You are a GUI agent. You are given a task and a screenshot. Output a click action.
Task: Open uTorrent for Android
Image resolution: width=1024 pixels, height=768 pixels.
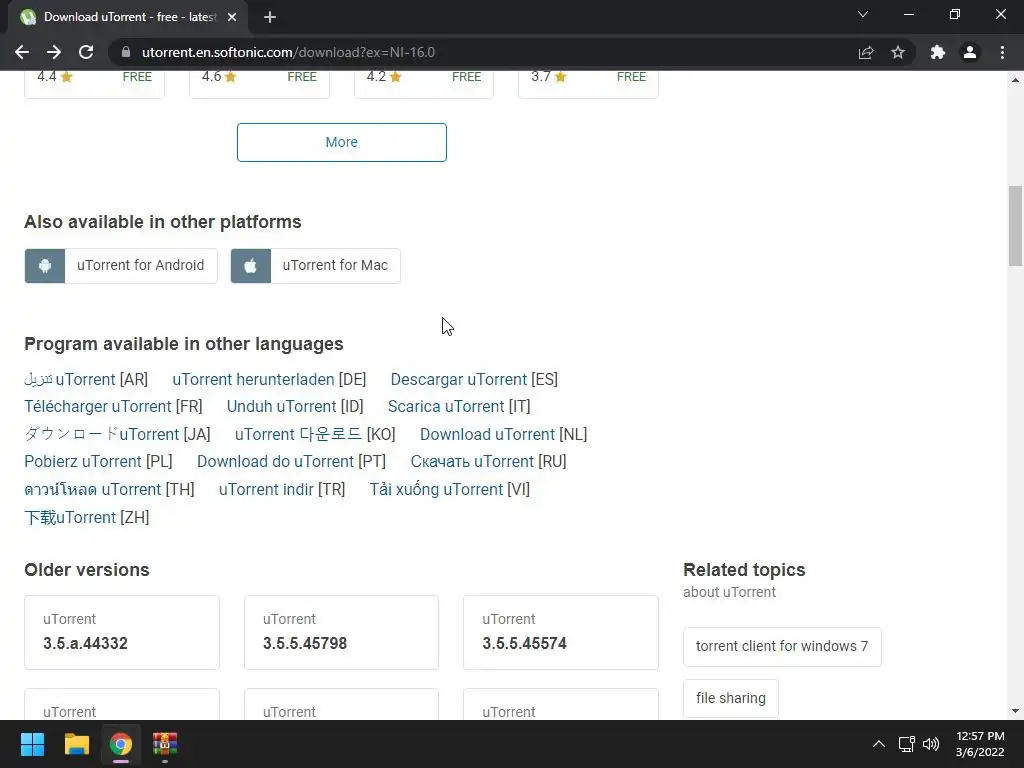click(x=121, y=266)
